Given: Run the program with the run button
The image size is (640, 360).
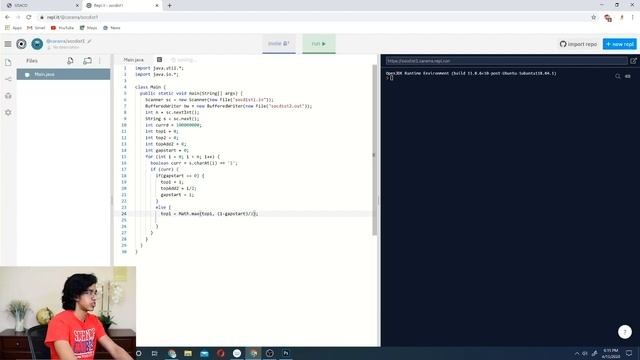Looking at the screenshot, I should [x=319, y=44].
